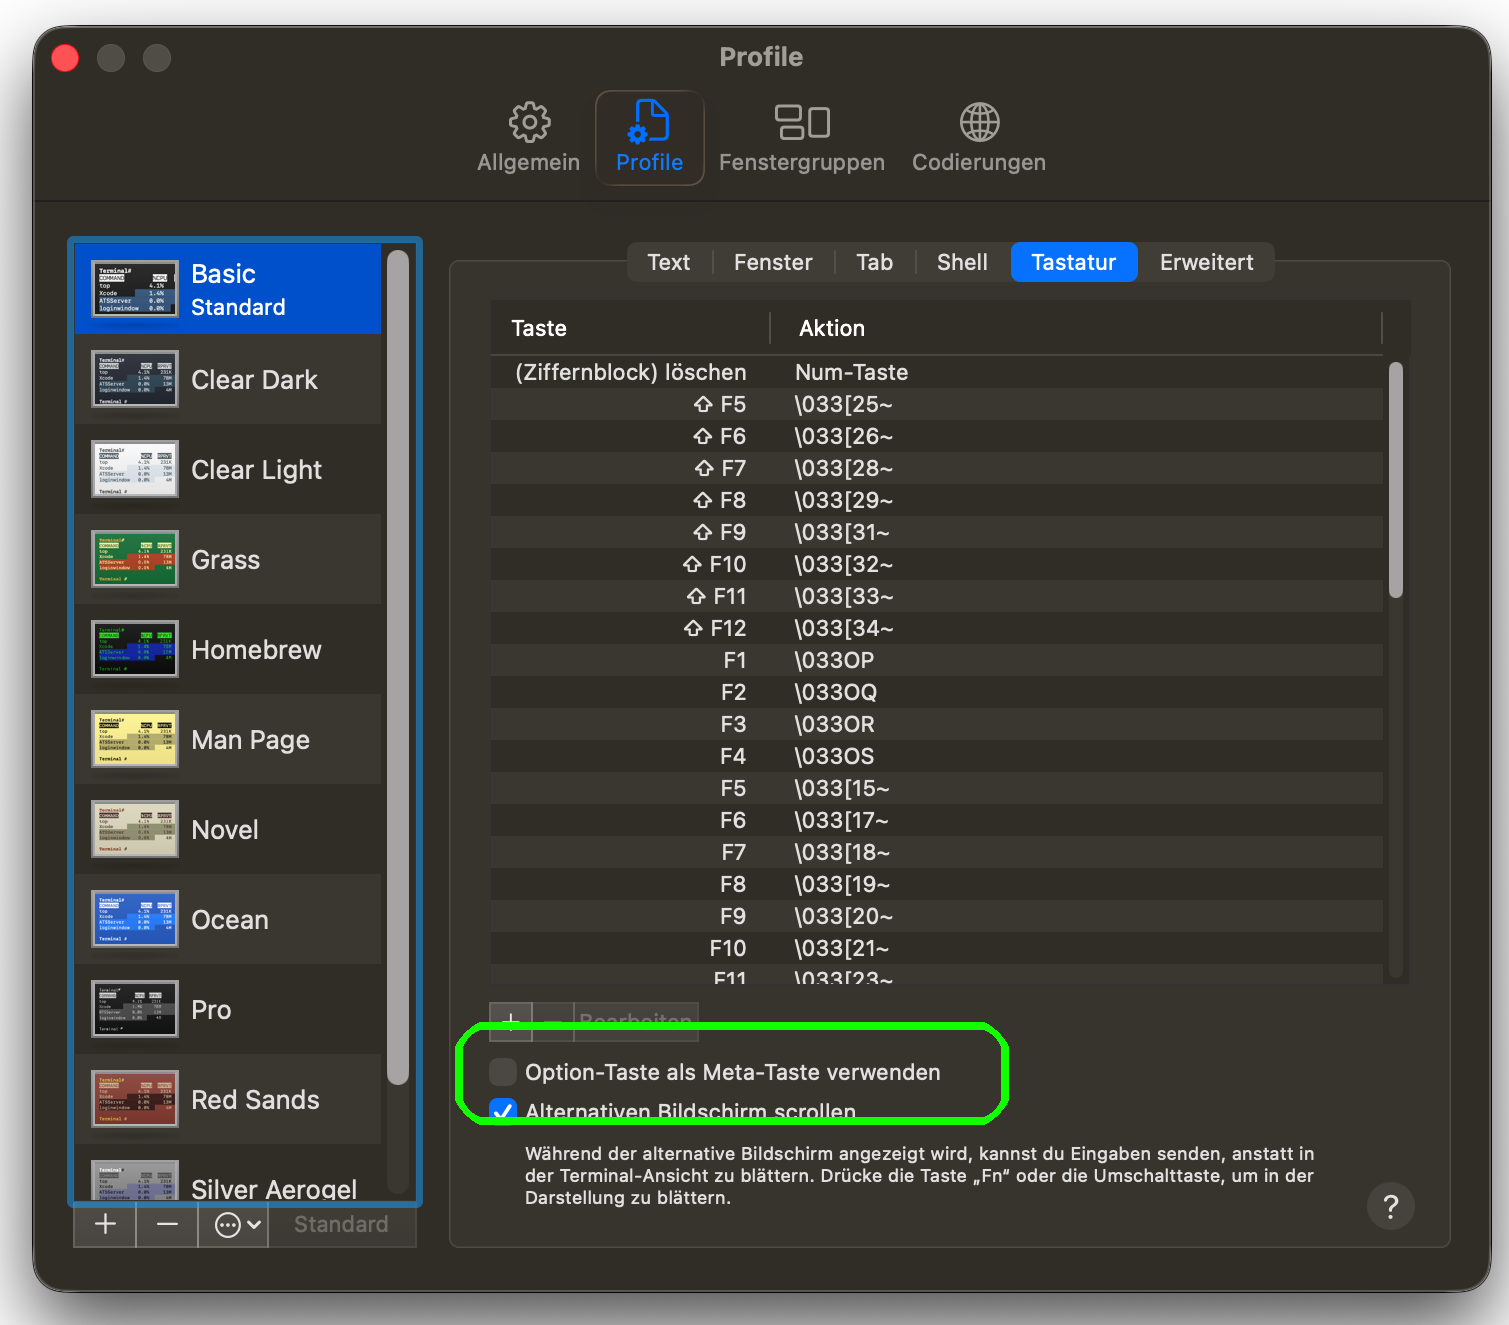Select the shift F7 key row
Viewport: 1509px width, 1325px height.
(x=937, y=468)
